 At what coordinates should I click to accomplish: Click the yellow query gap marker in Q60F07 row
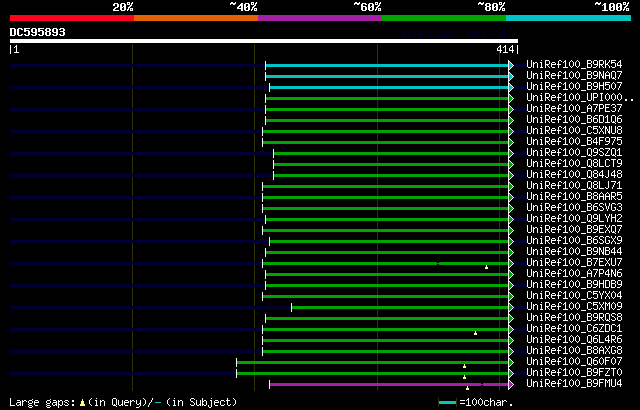click(464, 366)
